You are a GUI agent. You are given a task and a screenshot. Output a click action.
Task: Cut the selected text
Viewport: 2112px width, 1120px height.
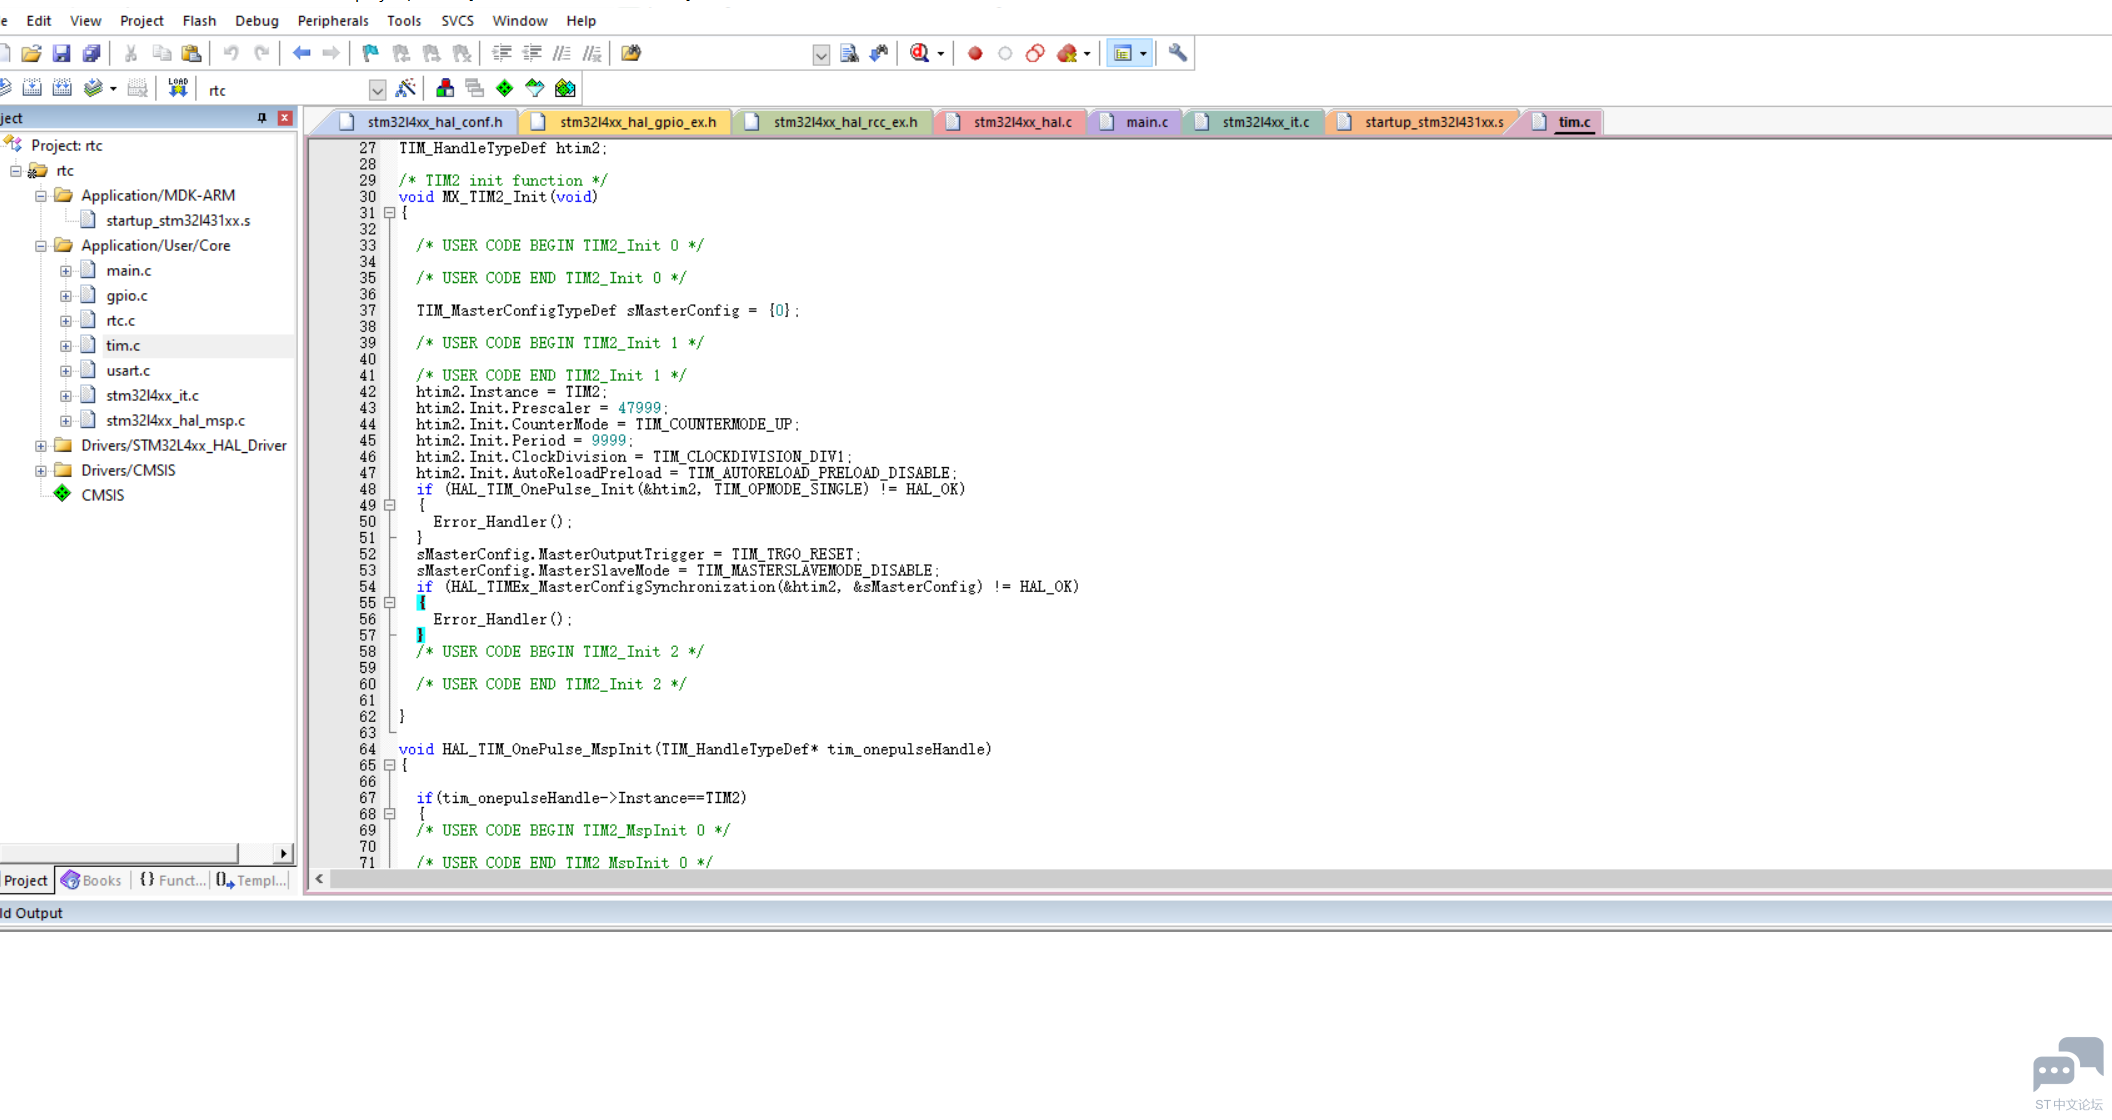[x=130, y=53]
